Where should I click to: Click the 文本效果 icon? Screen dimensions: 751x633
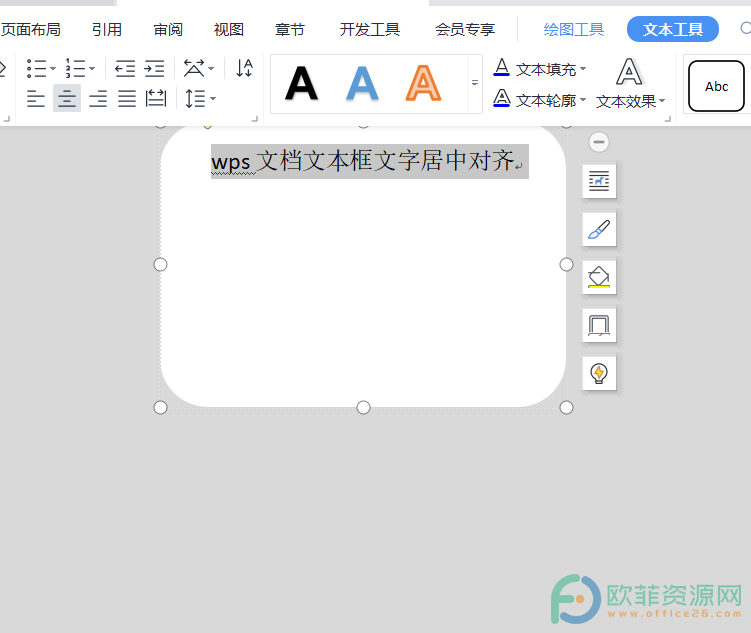coord(629,73)
